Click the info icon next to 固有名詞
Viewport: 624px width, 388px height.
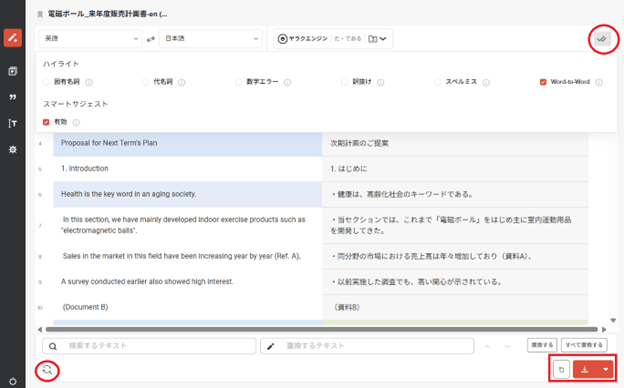[89, 82]
